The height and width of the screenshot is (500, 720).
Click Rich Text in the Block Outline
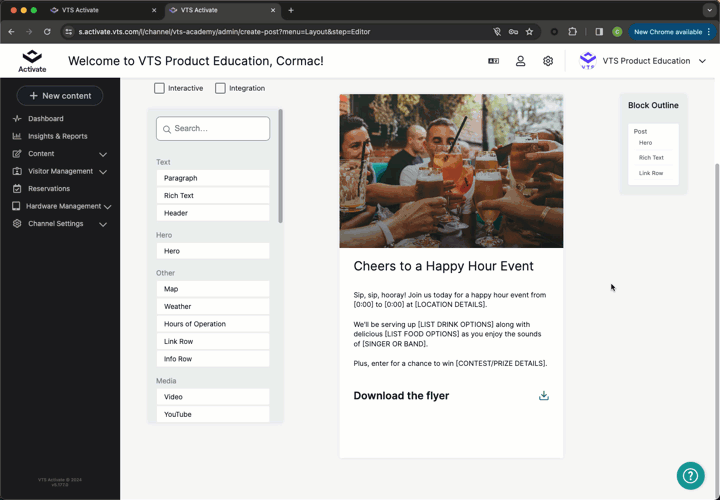pyautogui.click(x=651, y=157)
